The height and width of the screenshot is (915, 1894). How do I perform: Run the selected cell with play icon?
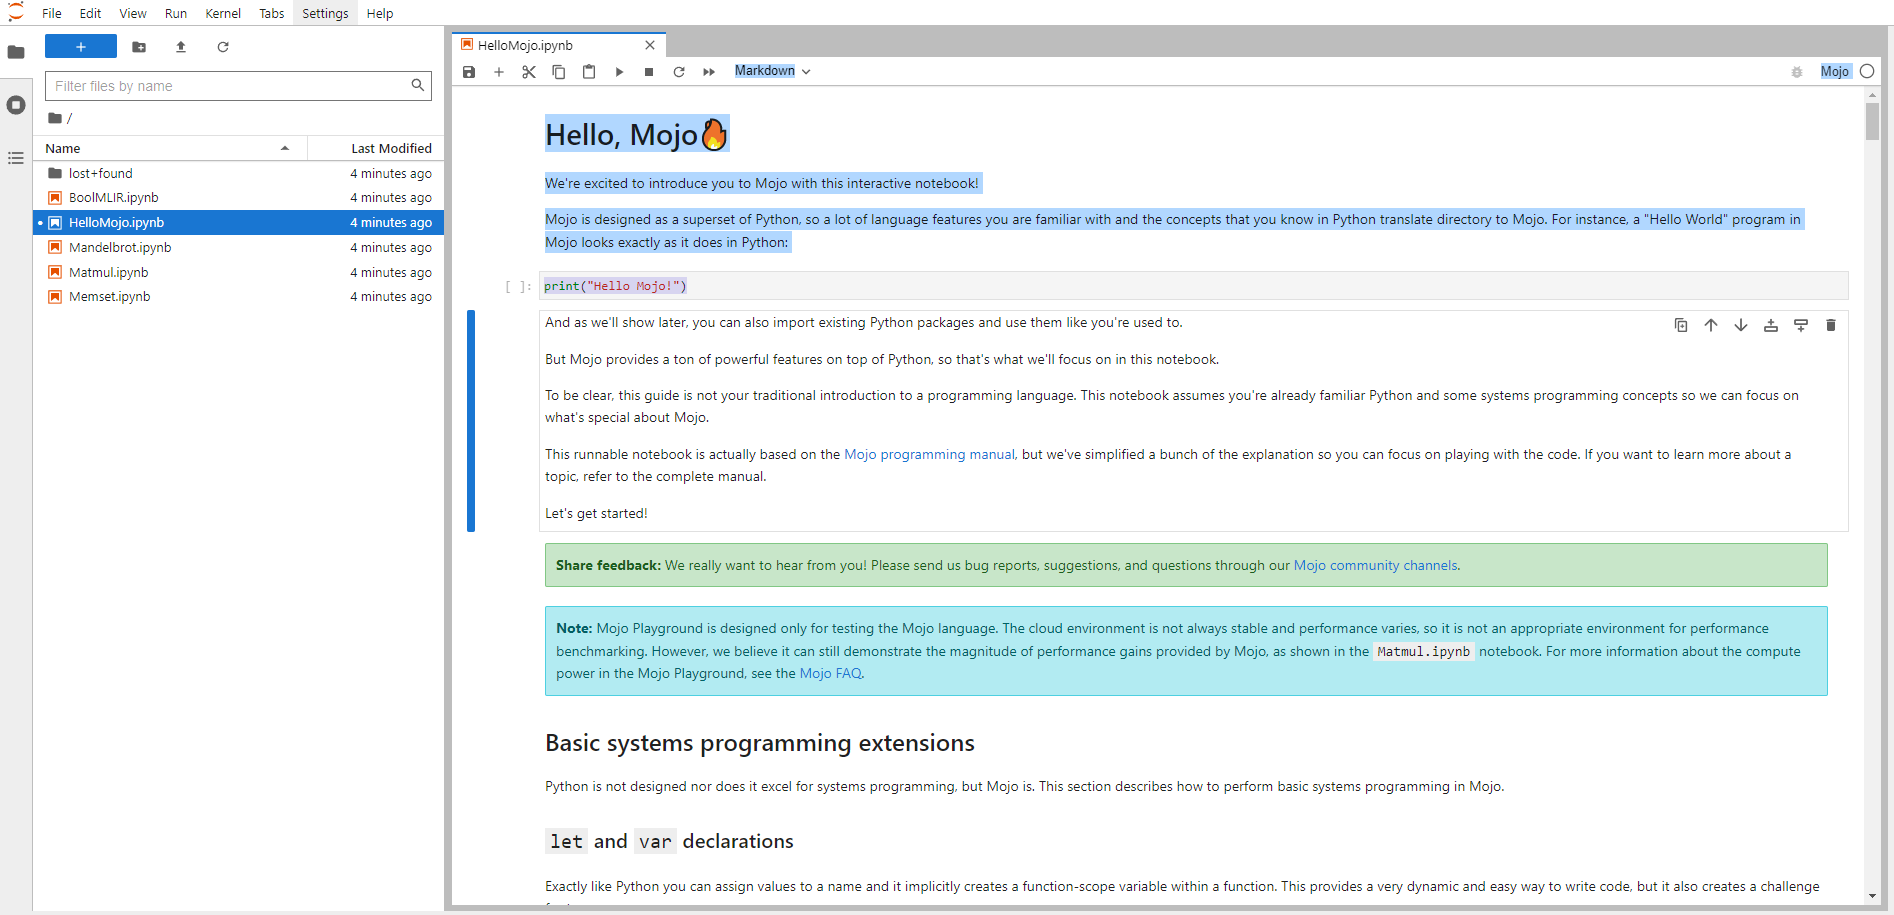[619, 72]
